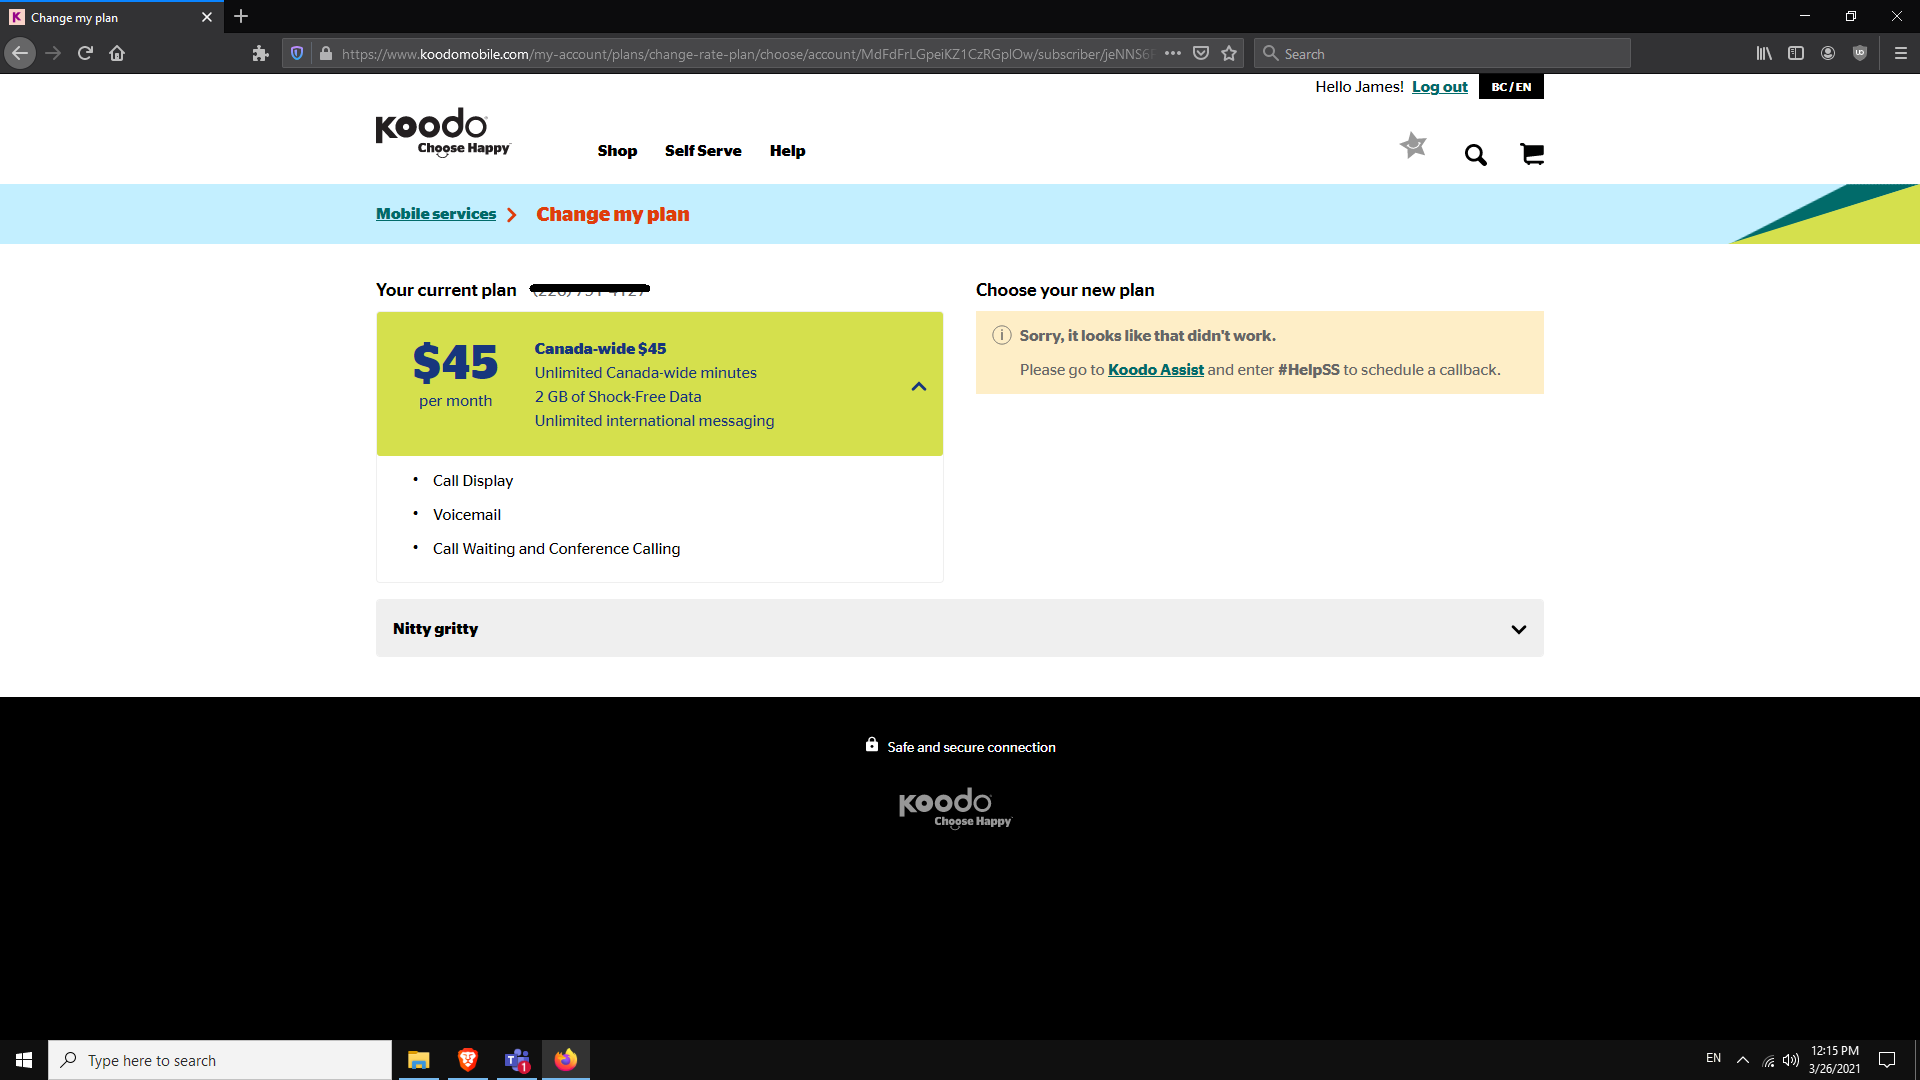Click the Change my plan heading
Screen dimensions: 1920x1080
(x=613, y=214)
